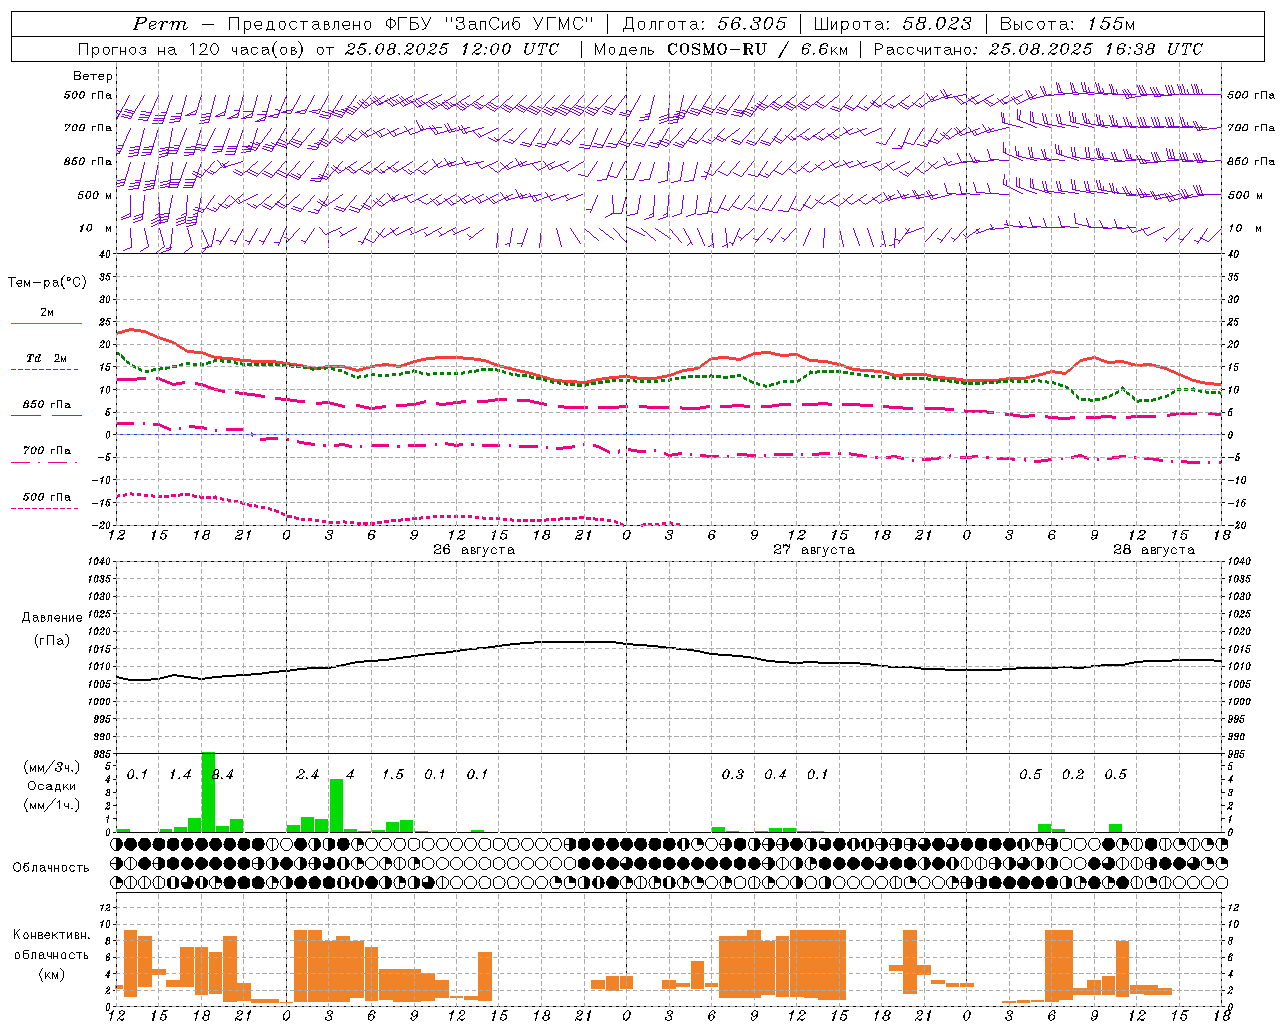1280x1024 pixels.
Task: Click the '2.4' precipitation amount
Action: [307, 775]
